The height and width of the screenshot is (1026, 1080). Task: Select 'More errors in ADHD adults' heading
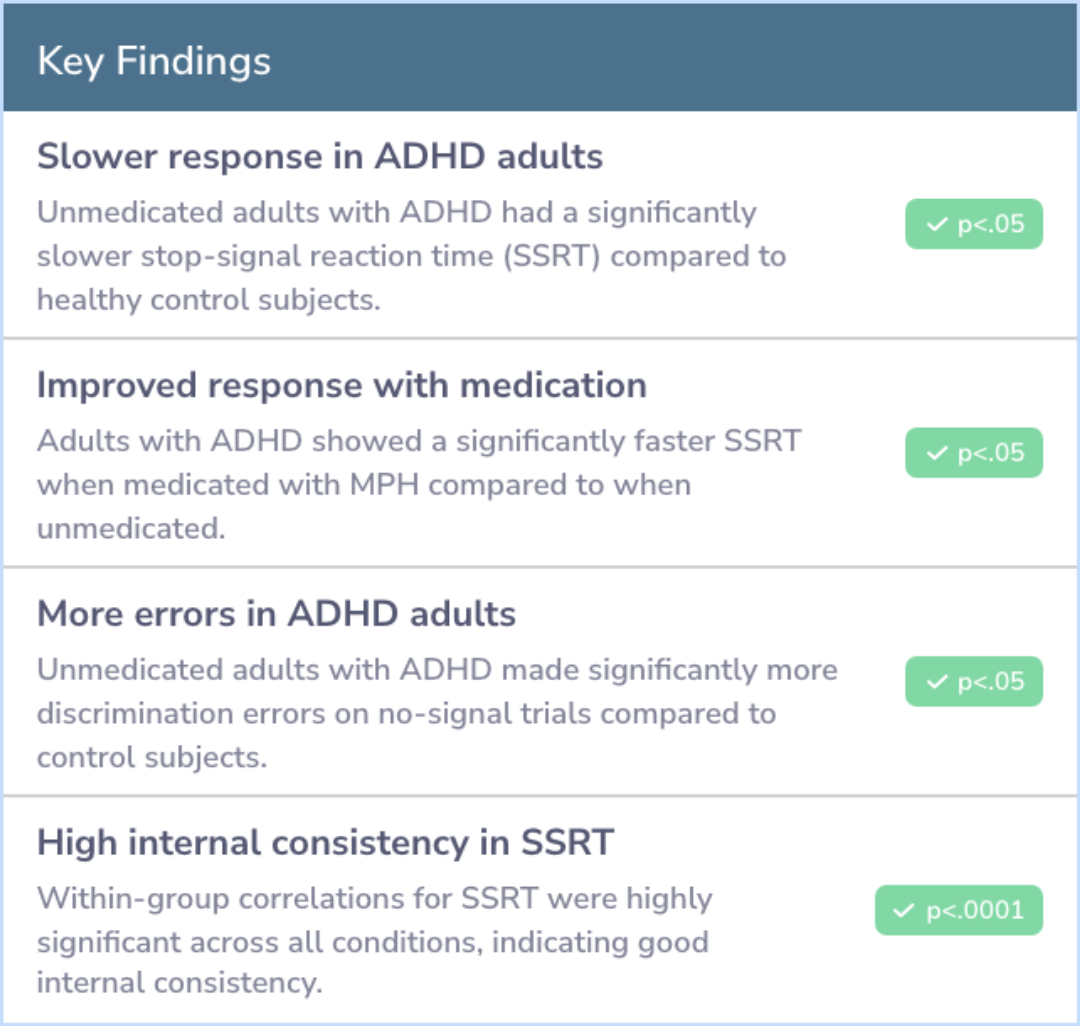pos(277,614)
